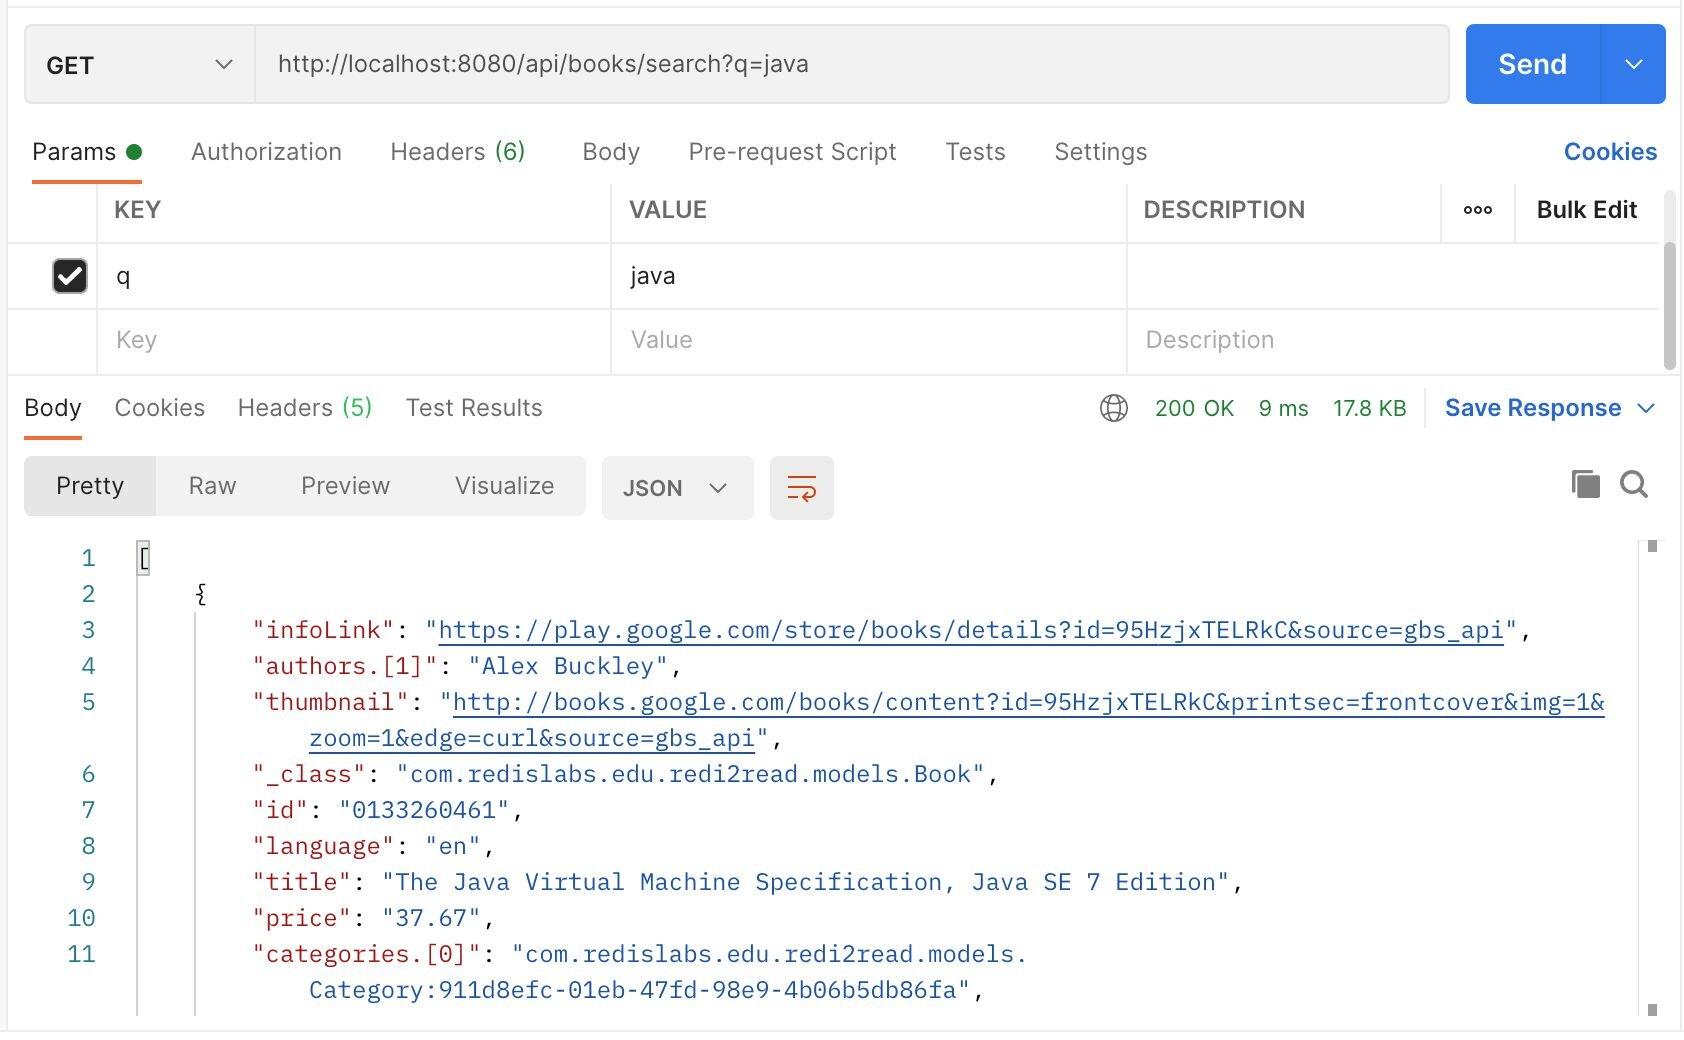This screenshot has width=1684, height=1040.
Task: Open the Test Results tab
Action: point(474,408)
